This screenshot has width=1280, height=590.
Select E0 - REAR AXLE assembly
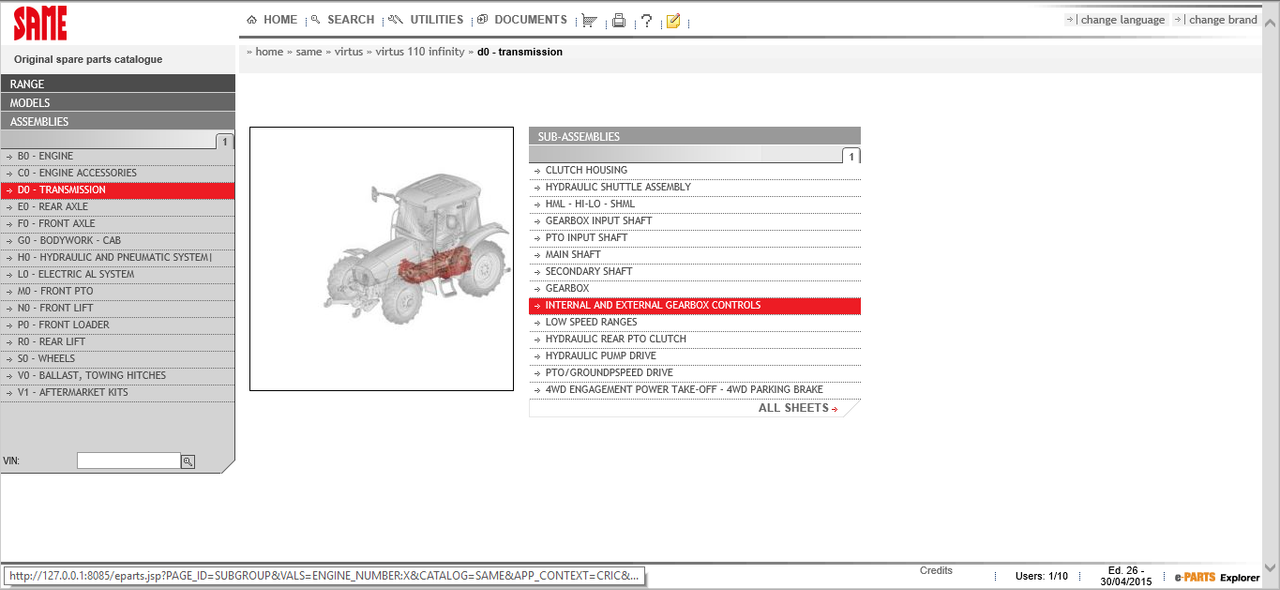click(x=118, y=207)
